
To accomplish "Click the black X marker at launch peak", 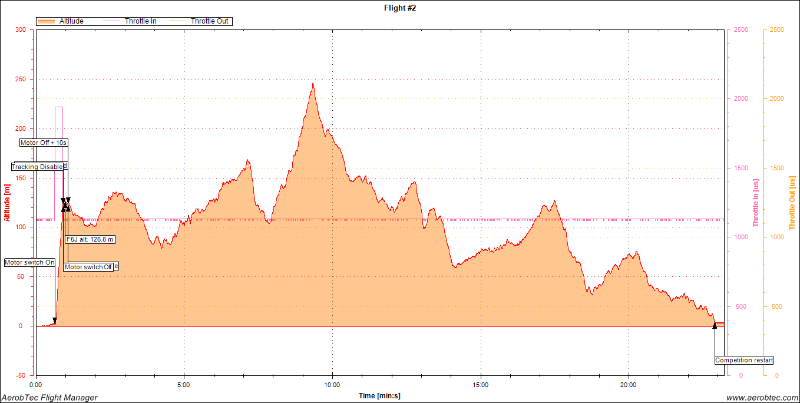I will coord(66,204).
